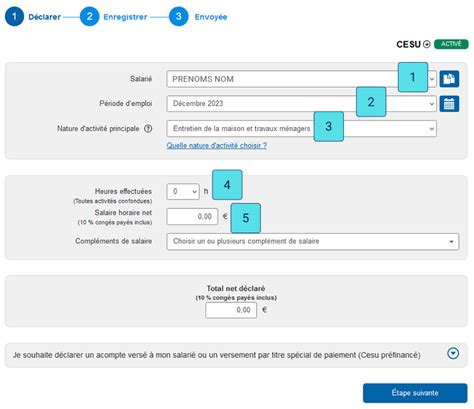Screen dimensions: 474x409
Task: Expand the acompte section chevron icon
Action: coord(453,353)
